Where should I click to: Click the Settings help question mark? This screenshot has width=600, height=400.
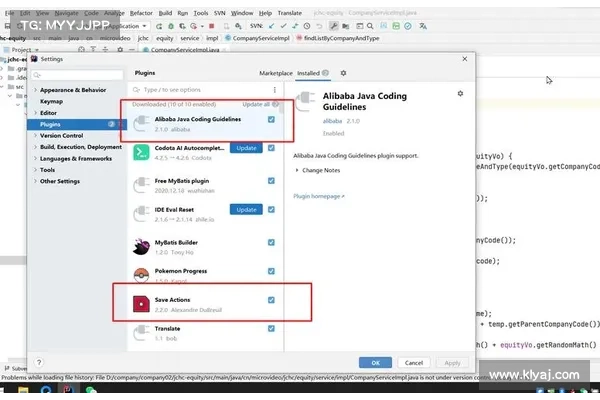[39, 362]
